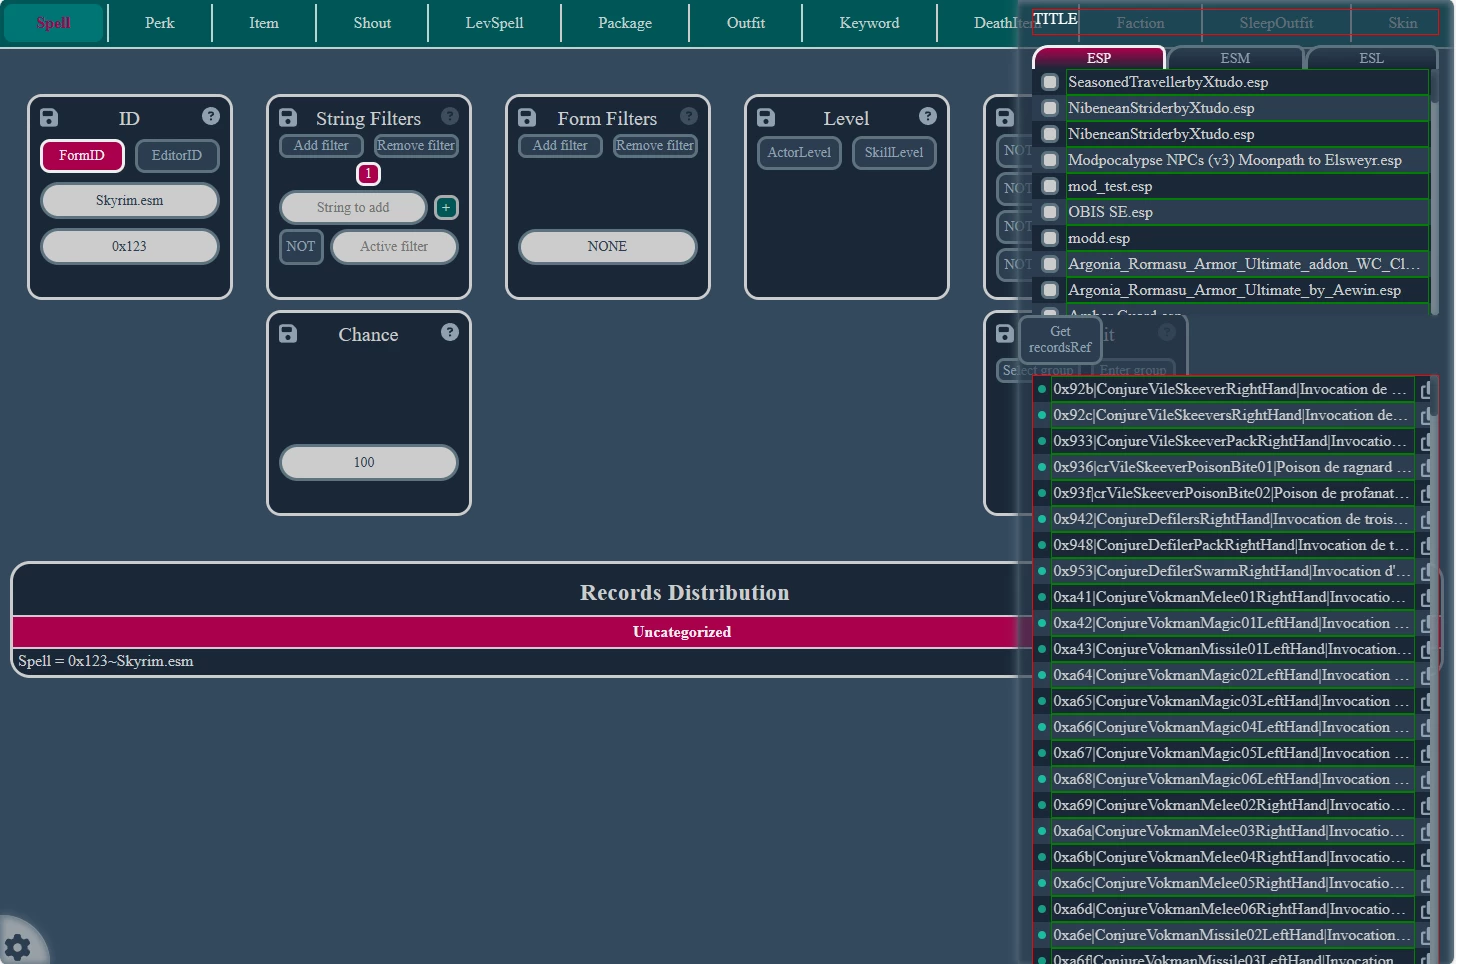Switch to the Keyword tab
1466x964 pixels.
tap(869, 23)
